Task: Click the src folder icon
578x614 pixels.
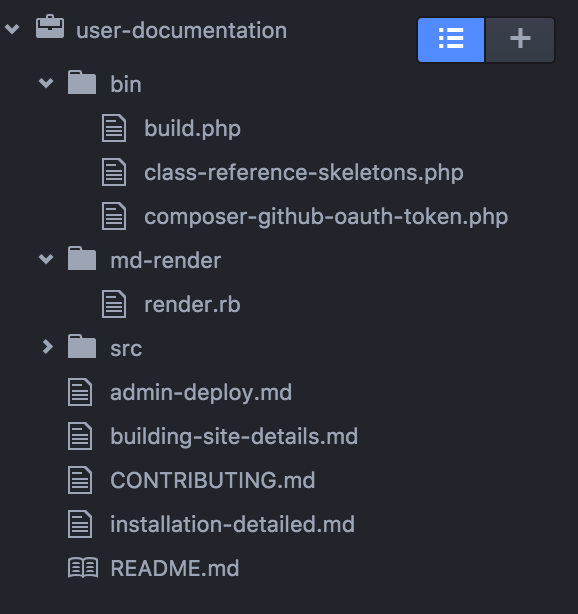Action: point(81,346)
